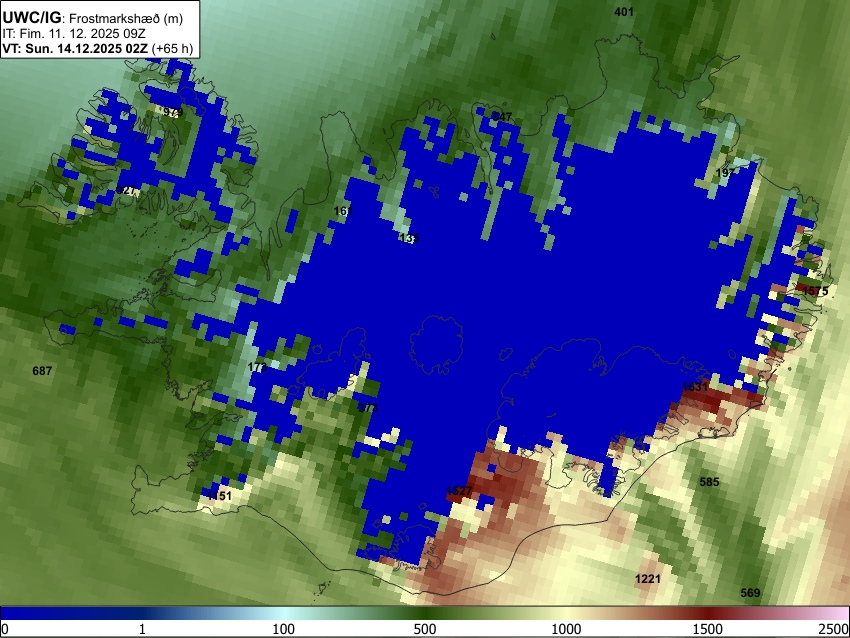The width and height of the screenshot is (850, 638).
Task: Click the init time line 'IT: Fim. 11. 12. 2025 09Z'
Action: click(74, 34)
